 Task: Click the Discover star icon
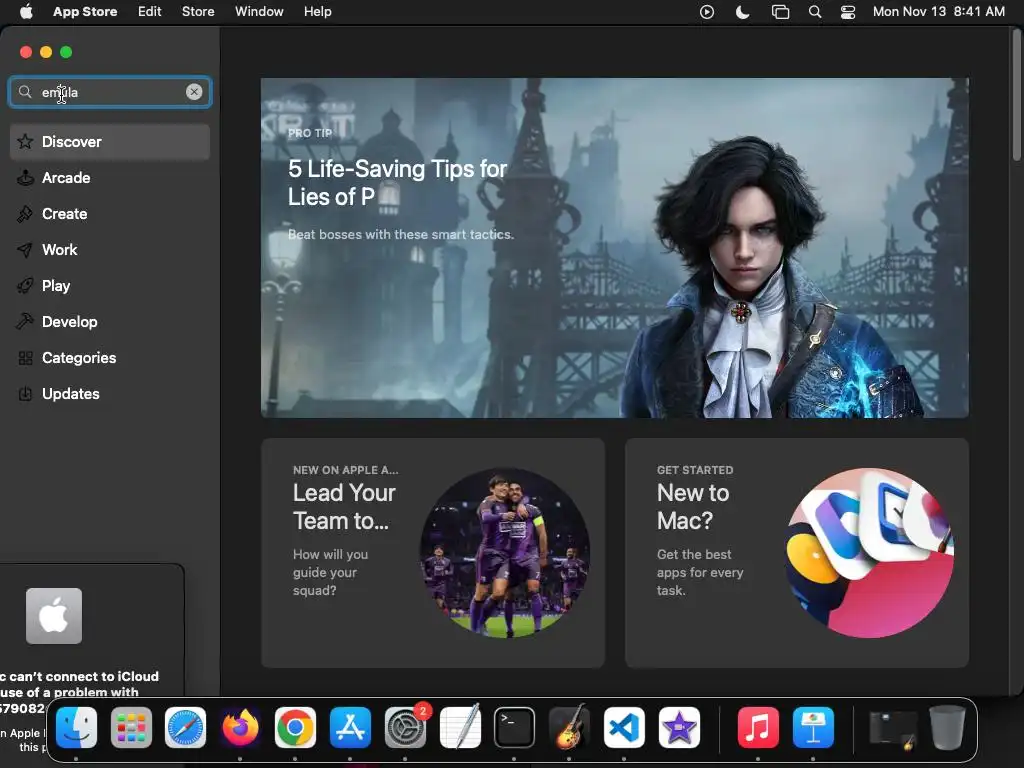[25, 141]
